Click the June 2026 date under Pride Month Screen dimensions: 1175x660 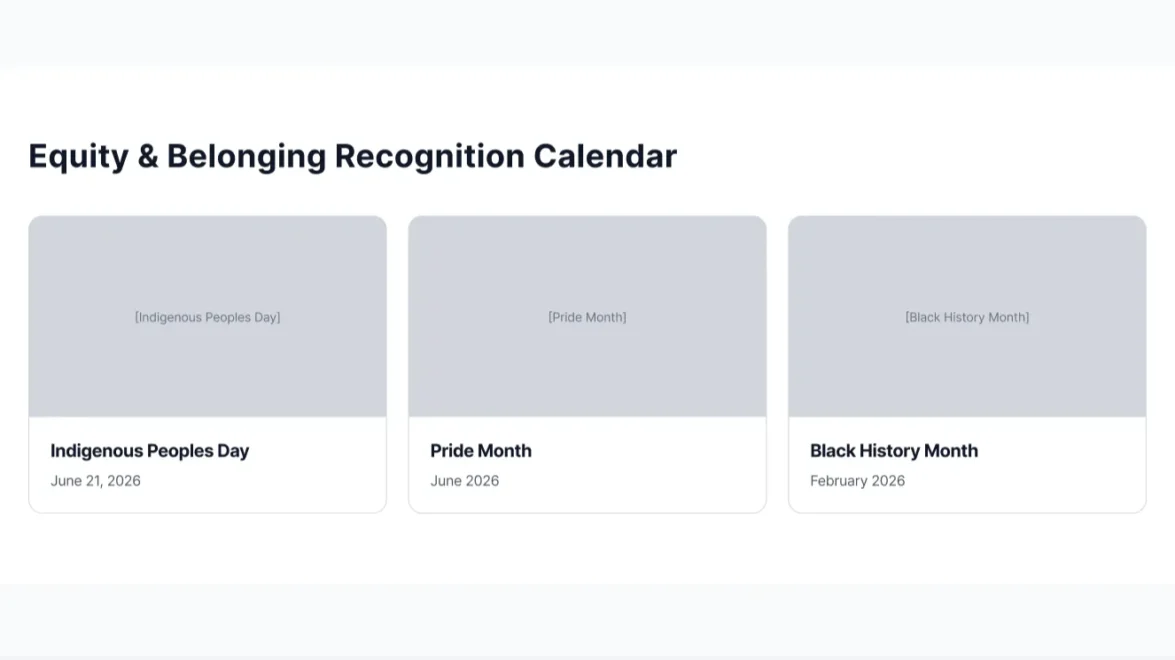465,481
